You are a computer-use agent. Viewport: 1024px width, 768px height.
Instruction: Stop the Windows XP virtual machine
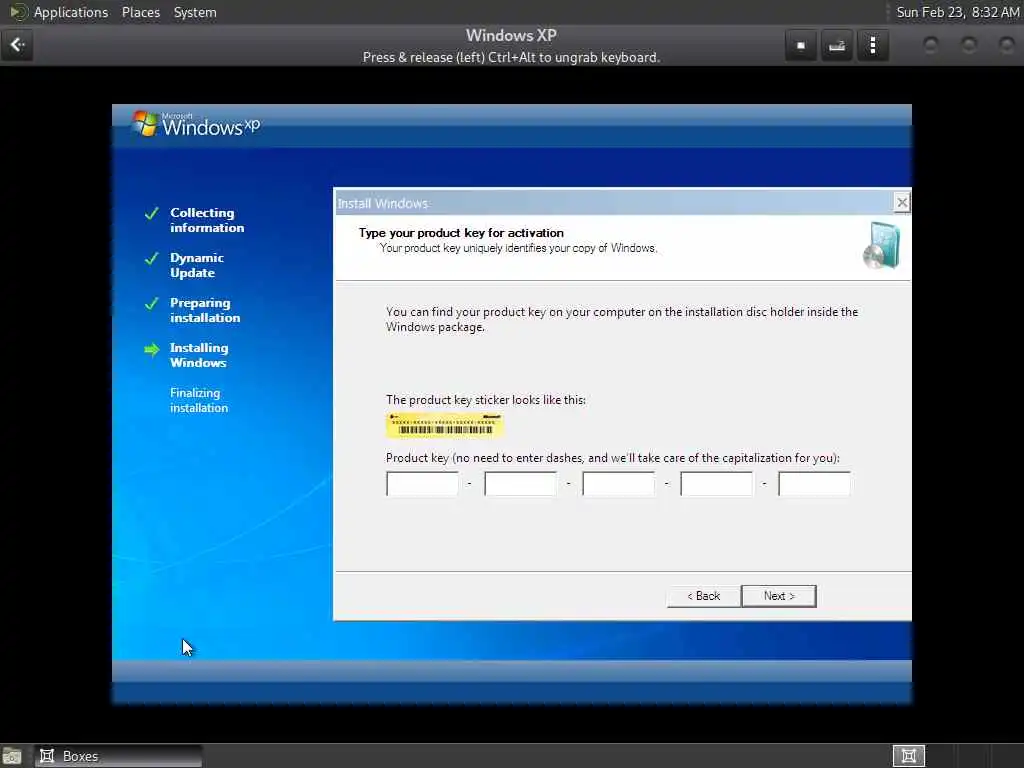pos(801,46)
